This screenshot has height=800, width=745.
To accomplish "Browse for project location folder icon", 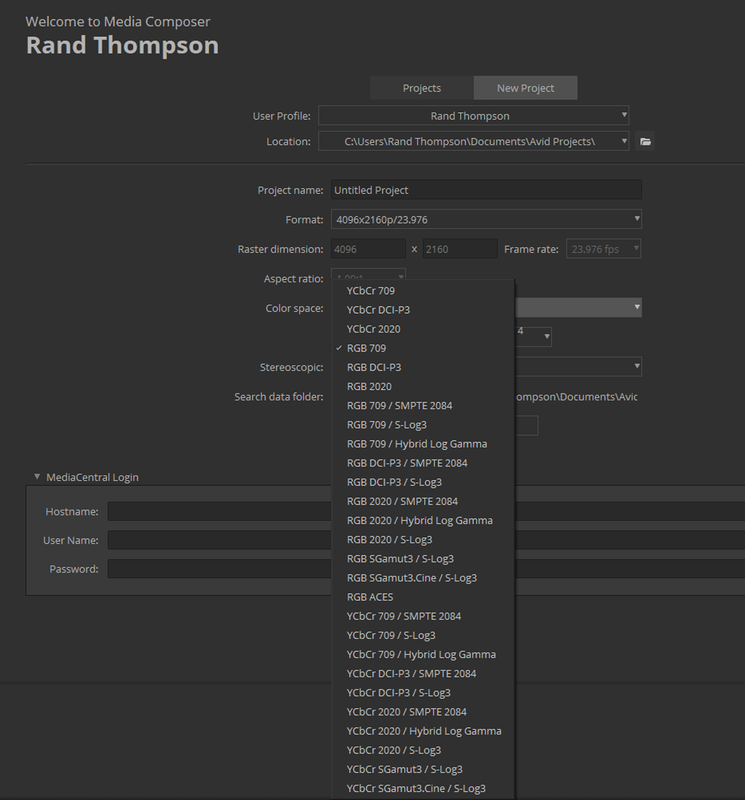I will [645, 141].
